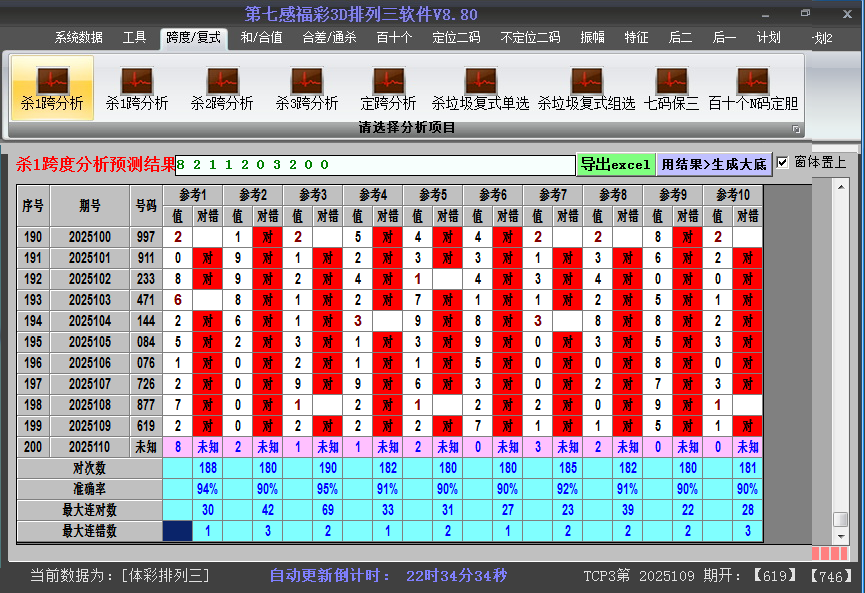The height and width of the screenshot is (593, 865).
Task: Click the 参考5 column header
Action: coord(433,195)
